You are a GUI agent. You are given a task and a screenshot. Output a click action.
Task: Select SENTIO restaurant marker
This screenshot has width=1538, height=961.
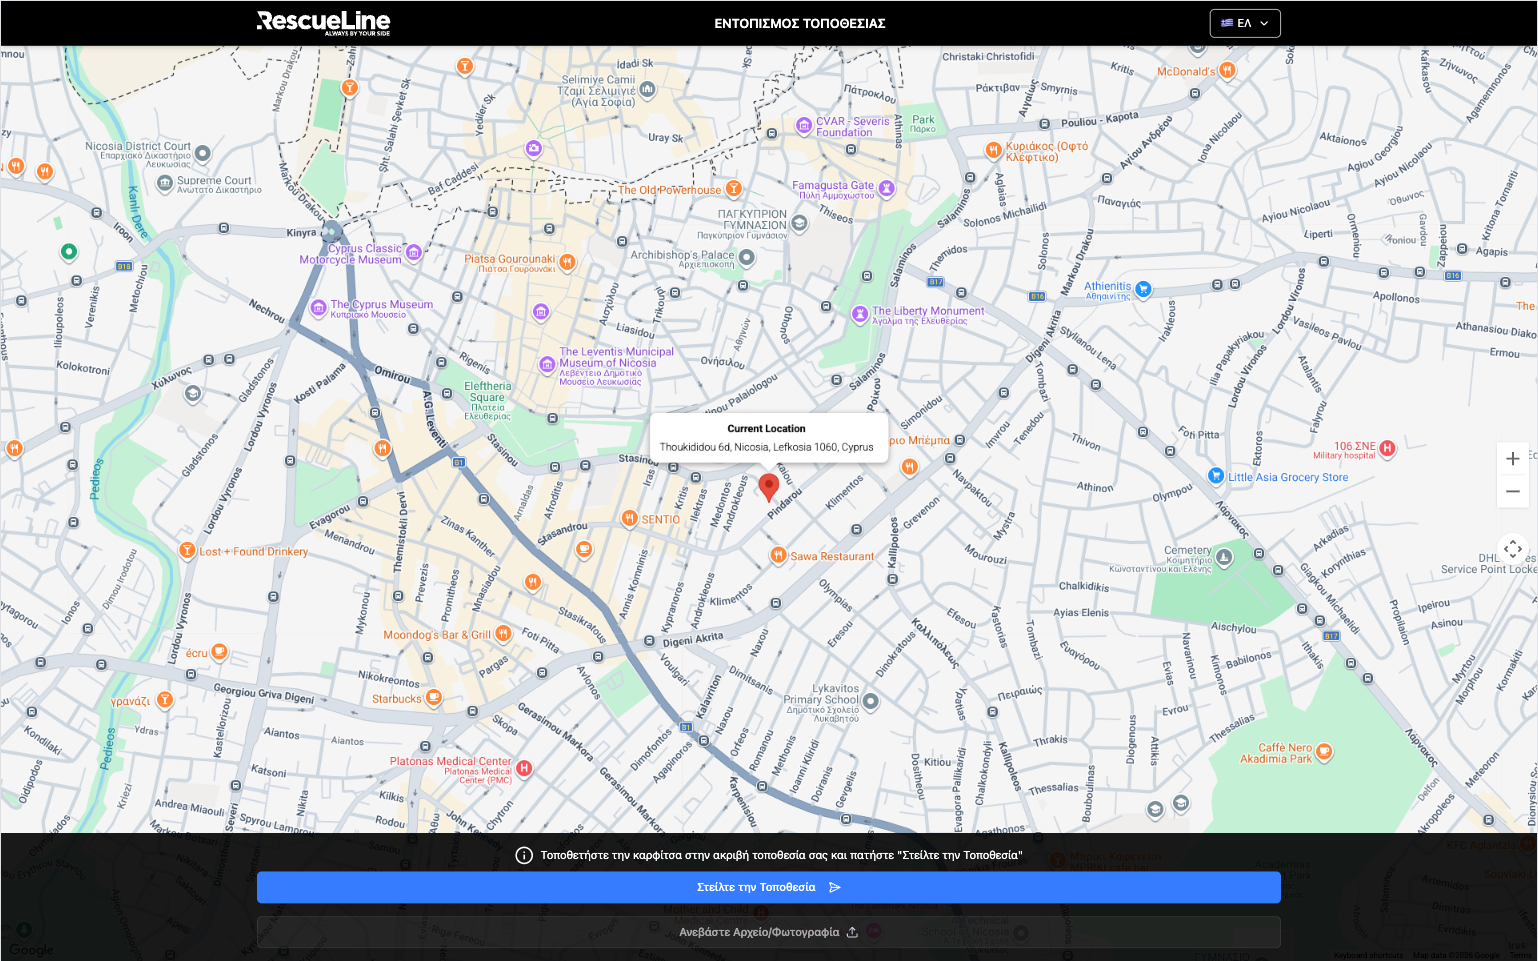point(629,518)
